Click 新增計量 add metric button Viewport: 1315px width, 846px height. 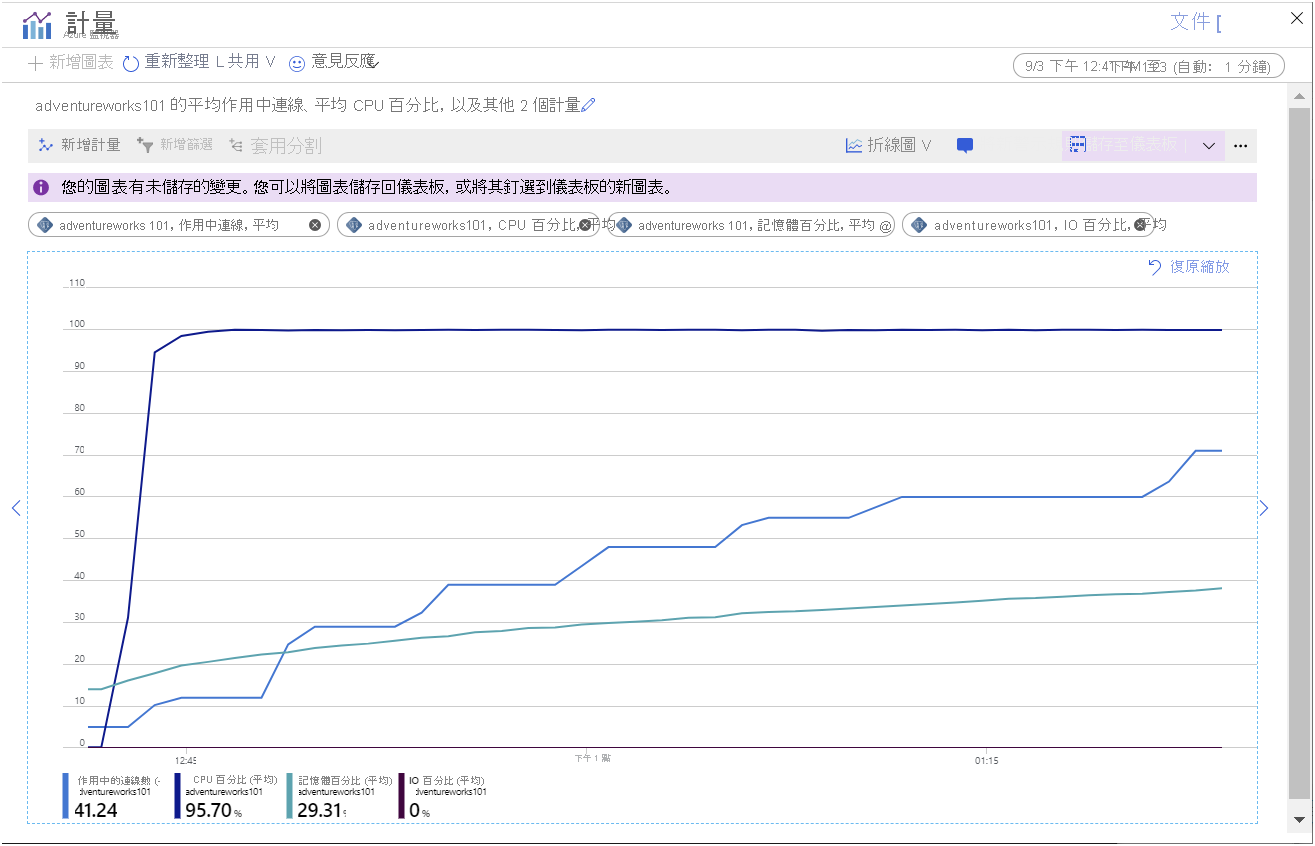pyautogui.click(x=79, y=145)
